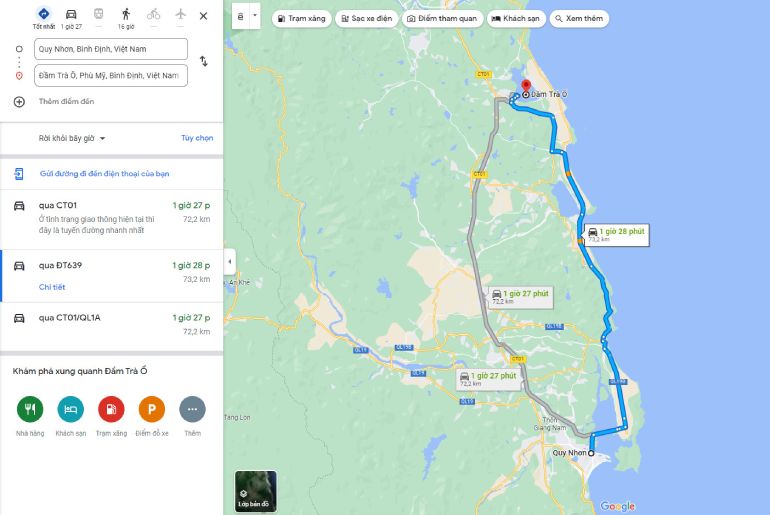Send directions to your phone link
This screenshot has width=770, height=515.
(x=105, y=174)
